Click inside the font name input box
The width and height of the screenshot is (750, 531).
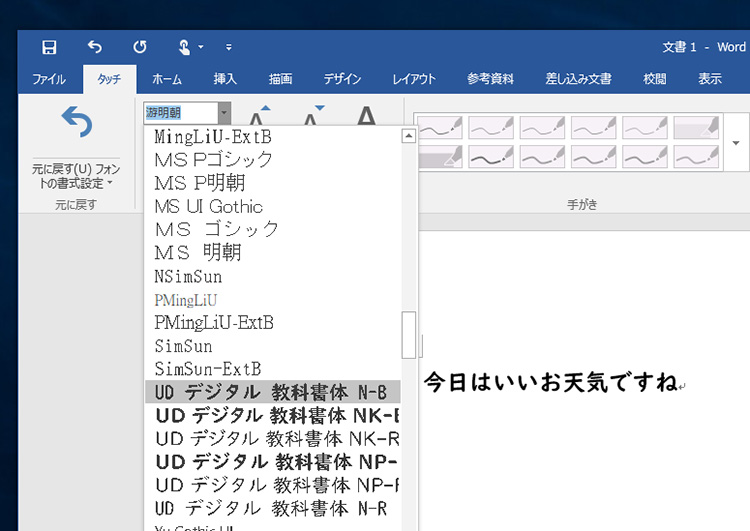click(x=180, y=113)
